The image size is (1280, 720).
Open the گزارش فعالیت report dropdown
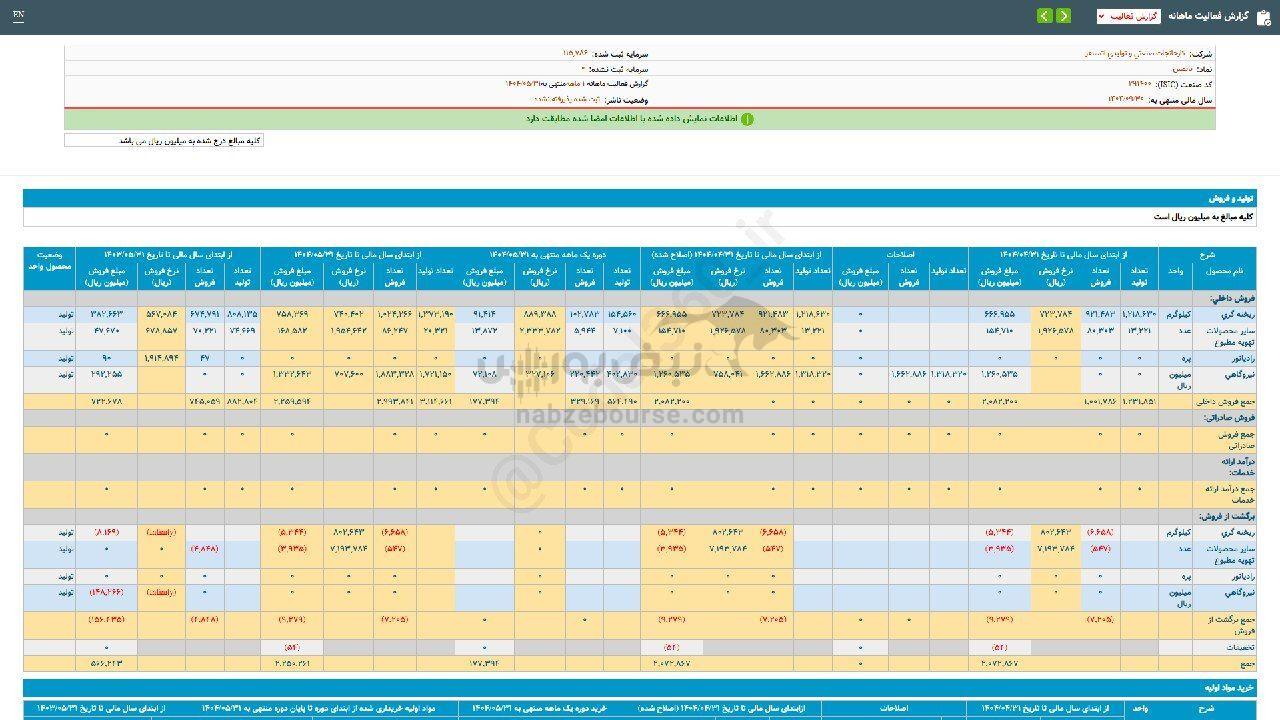[1128, 16]
